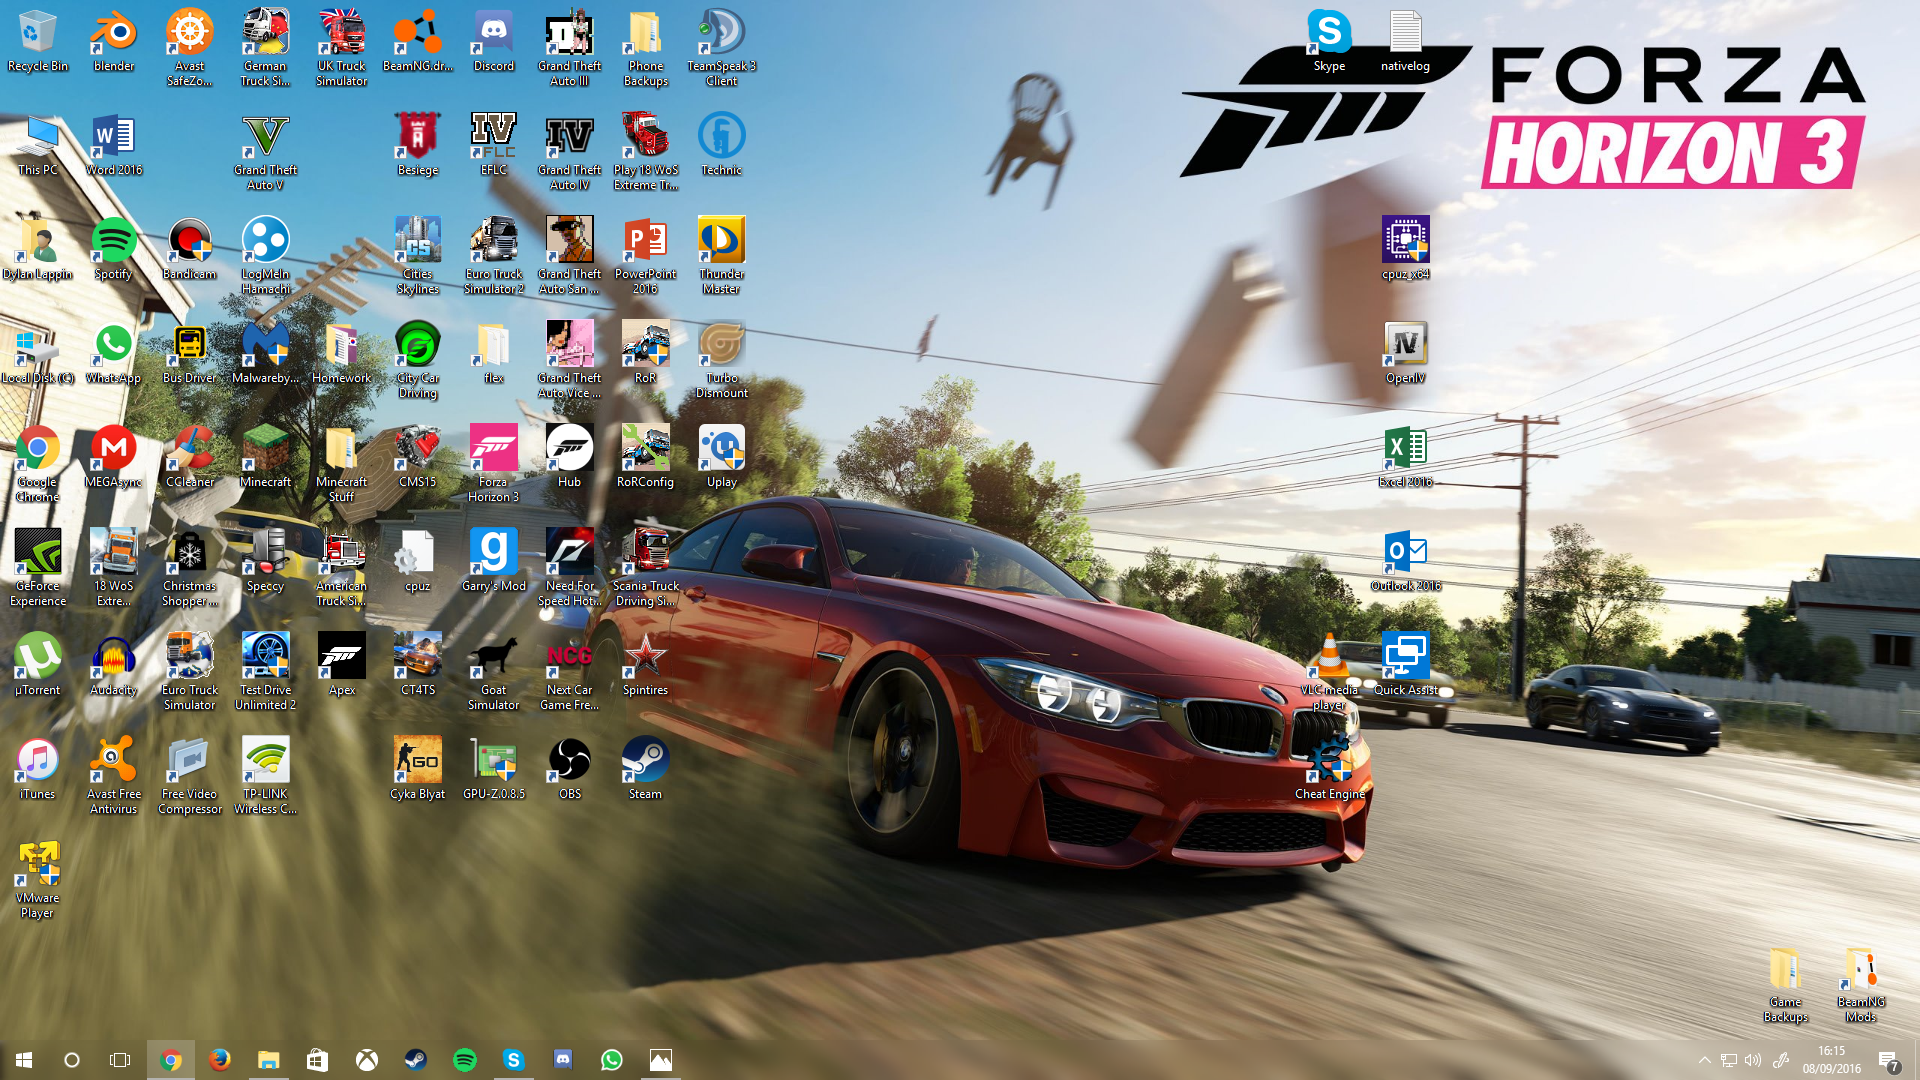
Task: Open the Phone Backups folder
Action: point(646,49)
